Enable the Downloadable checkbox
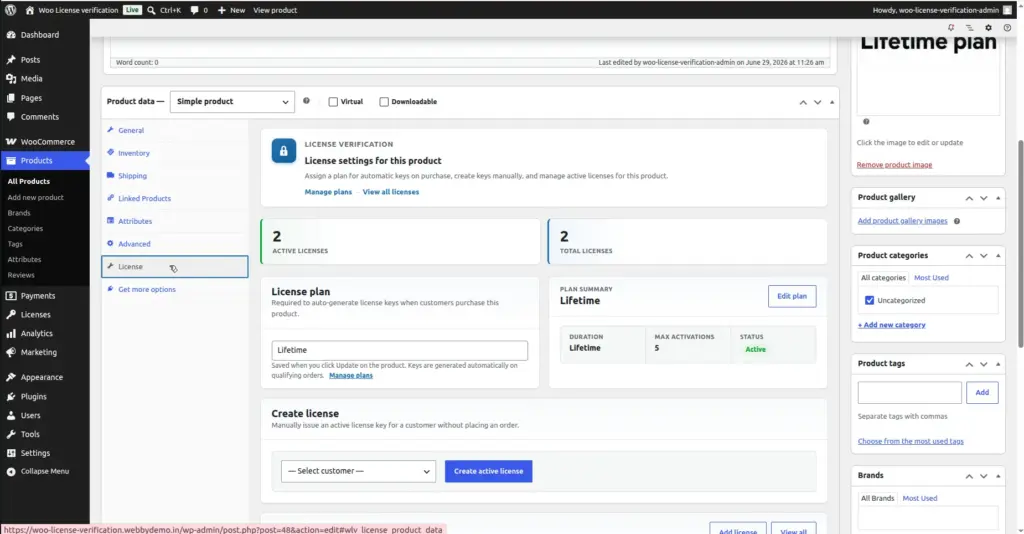1024x534 pixels. pos(384,102)
